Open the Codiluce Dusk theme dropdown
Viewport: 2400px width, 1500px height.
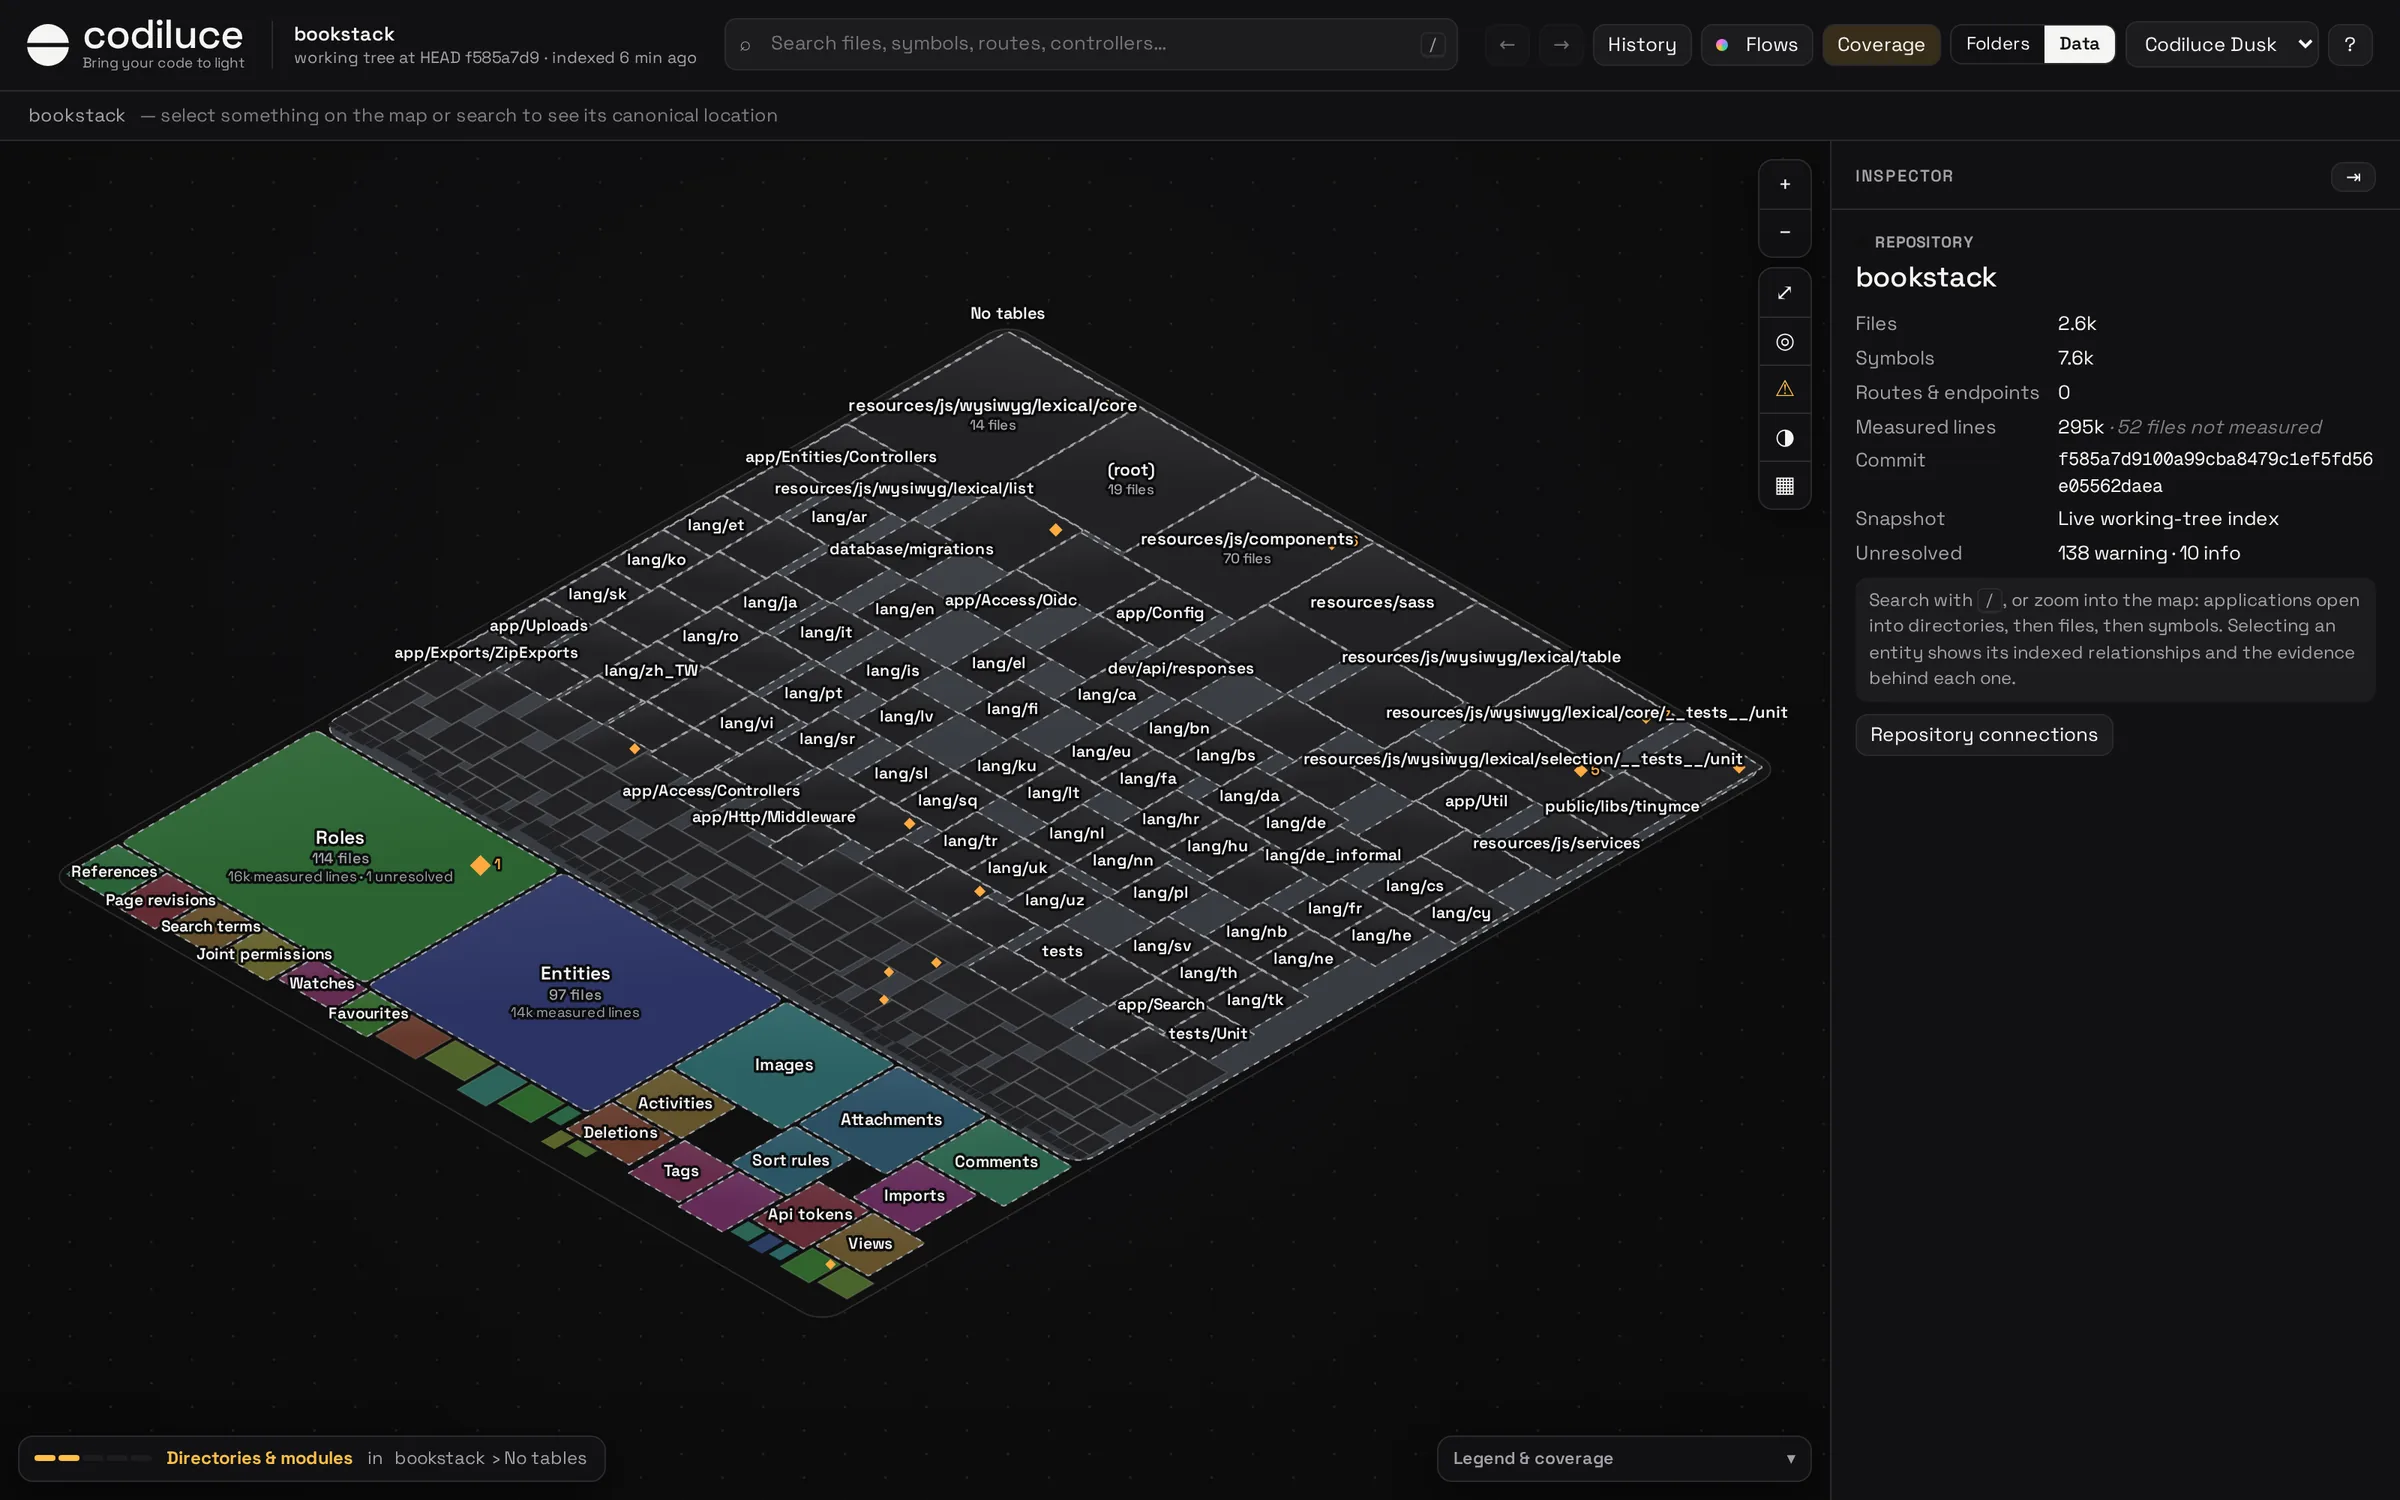(2221, 45)
